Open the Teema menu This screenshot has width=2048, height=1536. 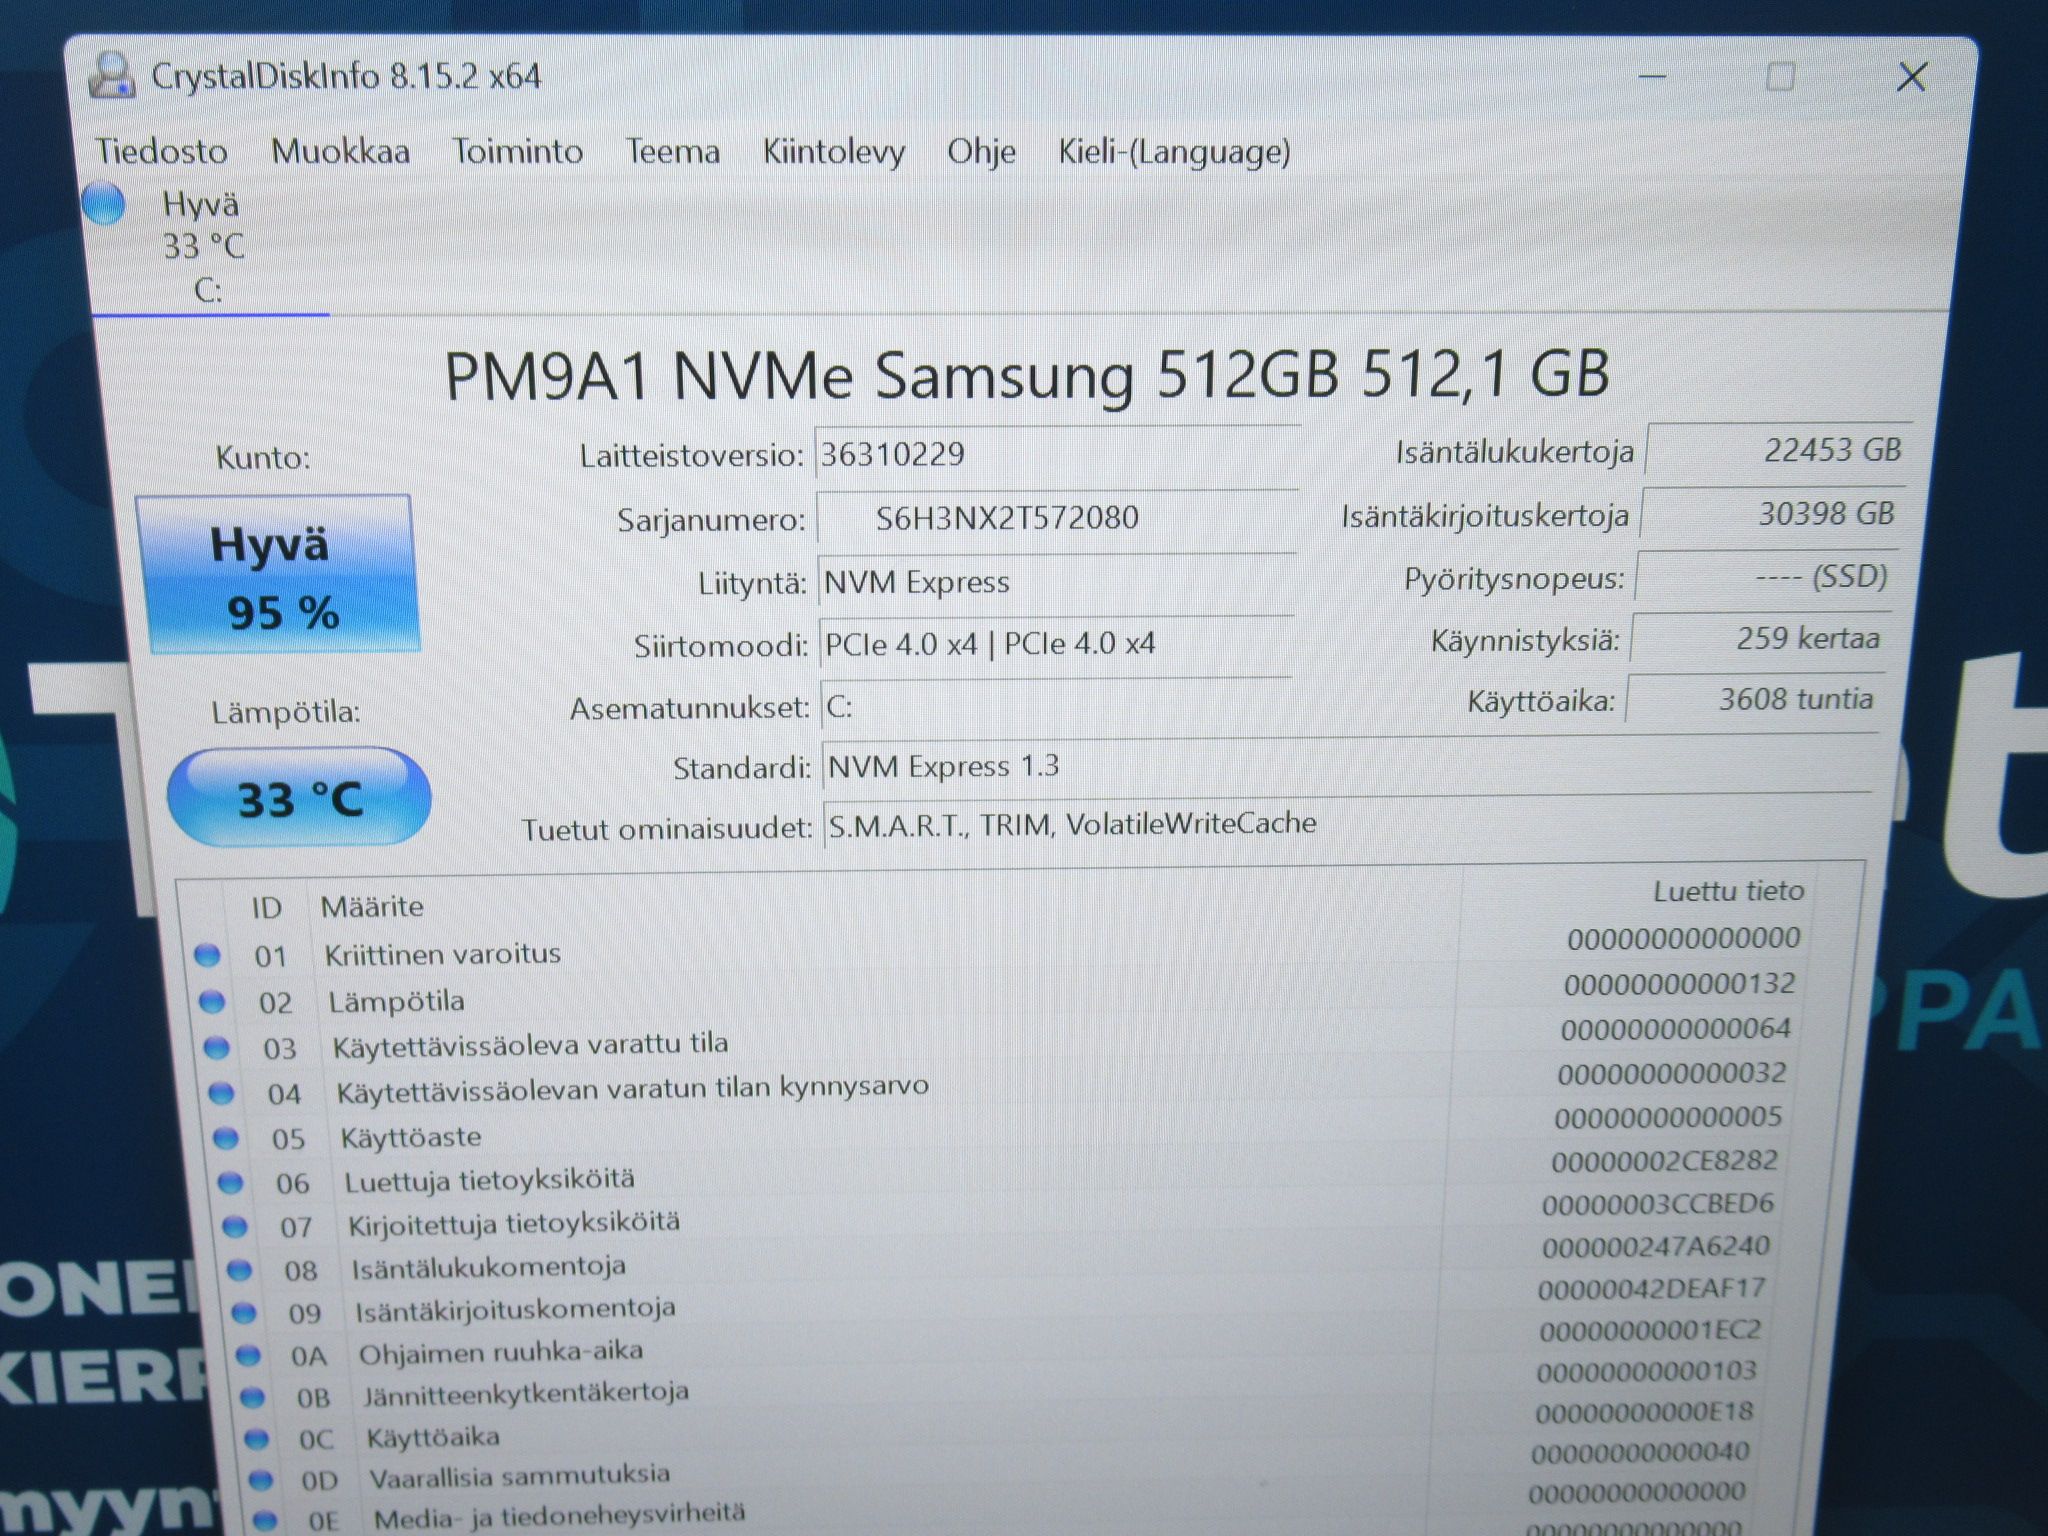tap(672, 152)
